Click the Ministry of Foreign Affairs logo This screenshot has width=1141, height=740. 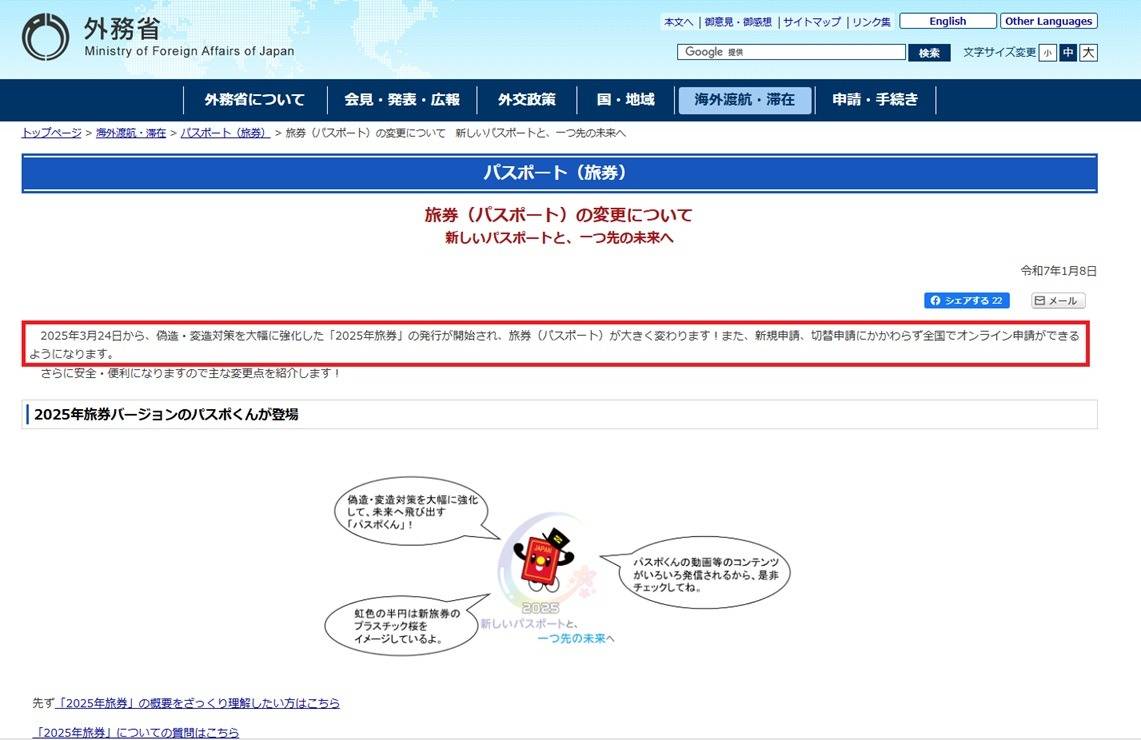158,37
